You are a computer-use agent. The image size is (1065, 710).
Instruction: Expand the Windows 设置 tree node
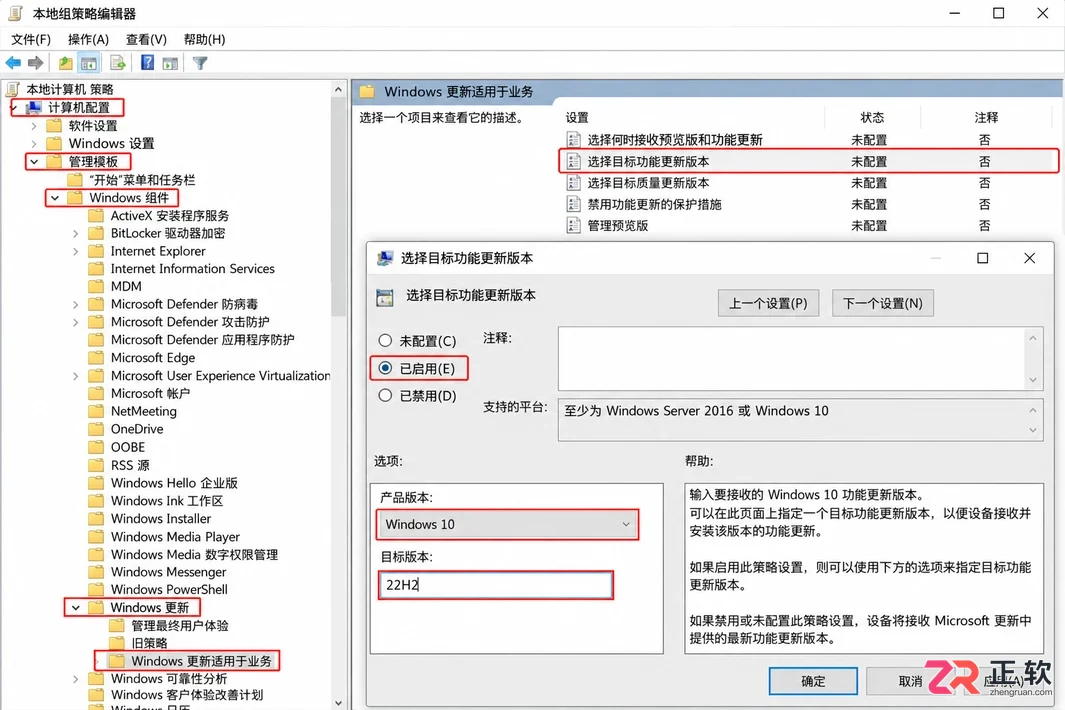[34, 143]
